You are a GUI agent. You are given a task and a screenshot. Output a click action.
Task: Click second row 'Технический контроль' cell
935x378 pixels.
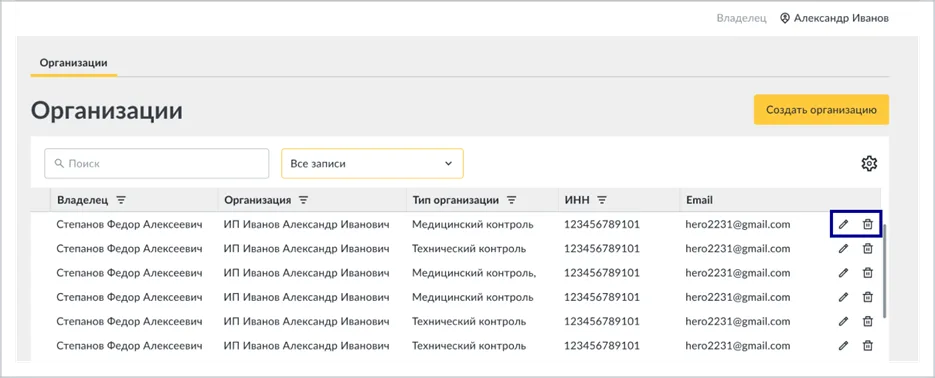(x=469, y=249)
